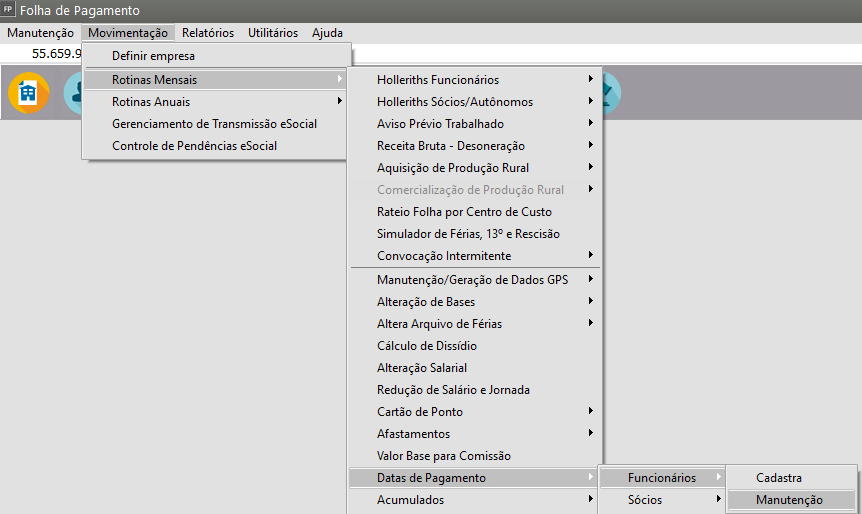
Task: Select Alteração Salarial menu item
Action: pyautogui.click(x=422, y=368)
